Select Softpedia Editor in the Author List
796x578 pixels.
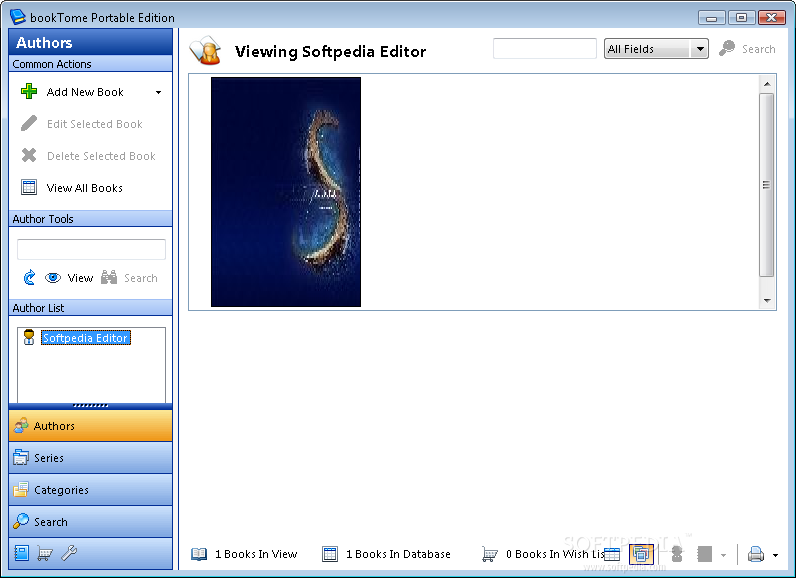85,338
